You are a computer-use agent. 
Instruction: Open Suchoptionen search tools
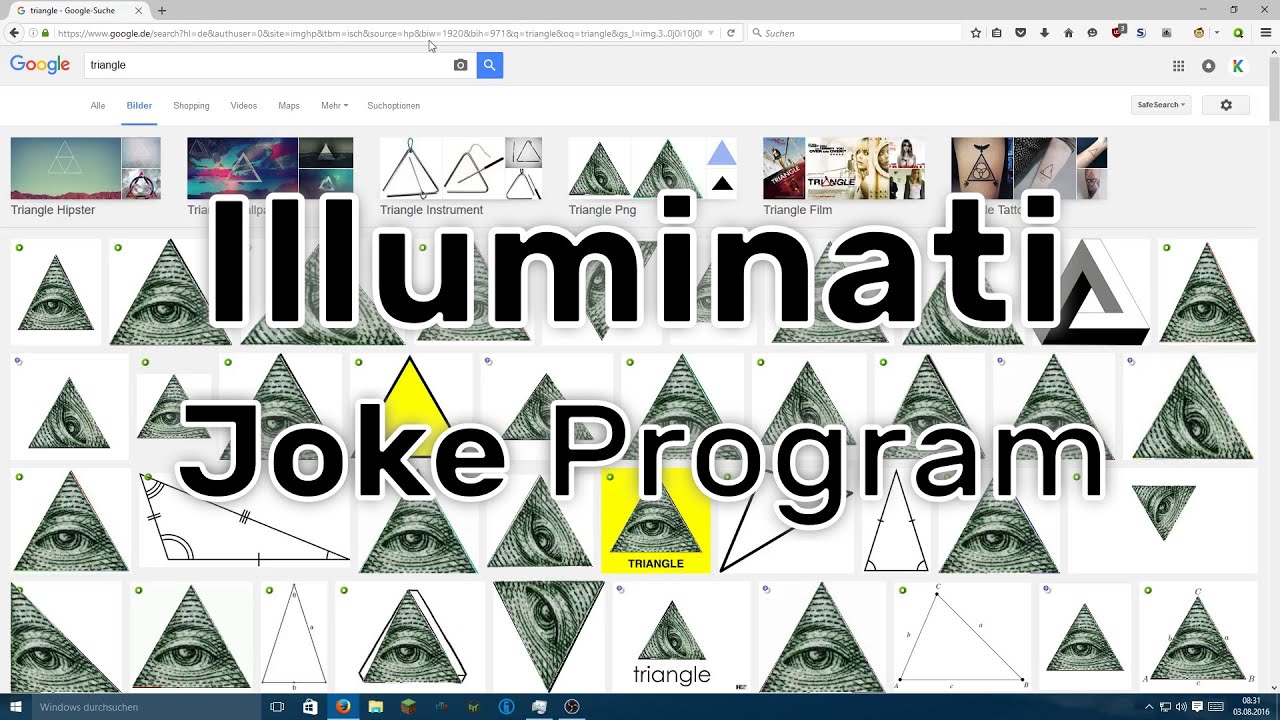point(393,105)
